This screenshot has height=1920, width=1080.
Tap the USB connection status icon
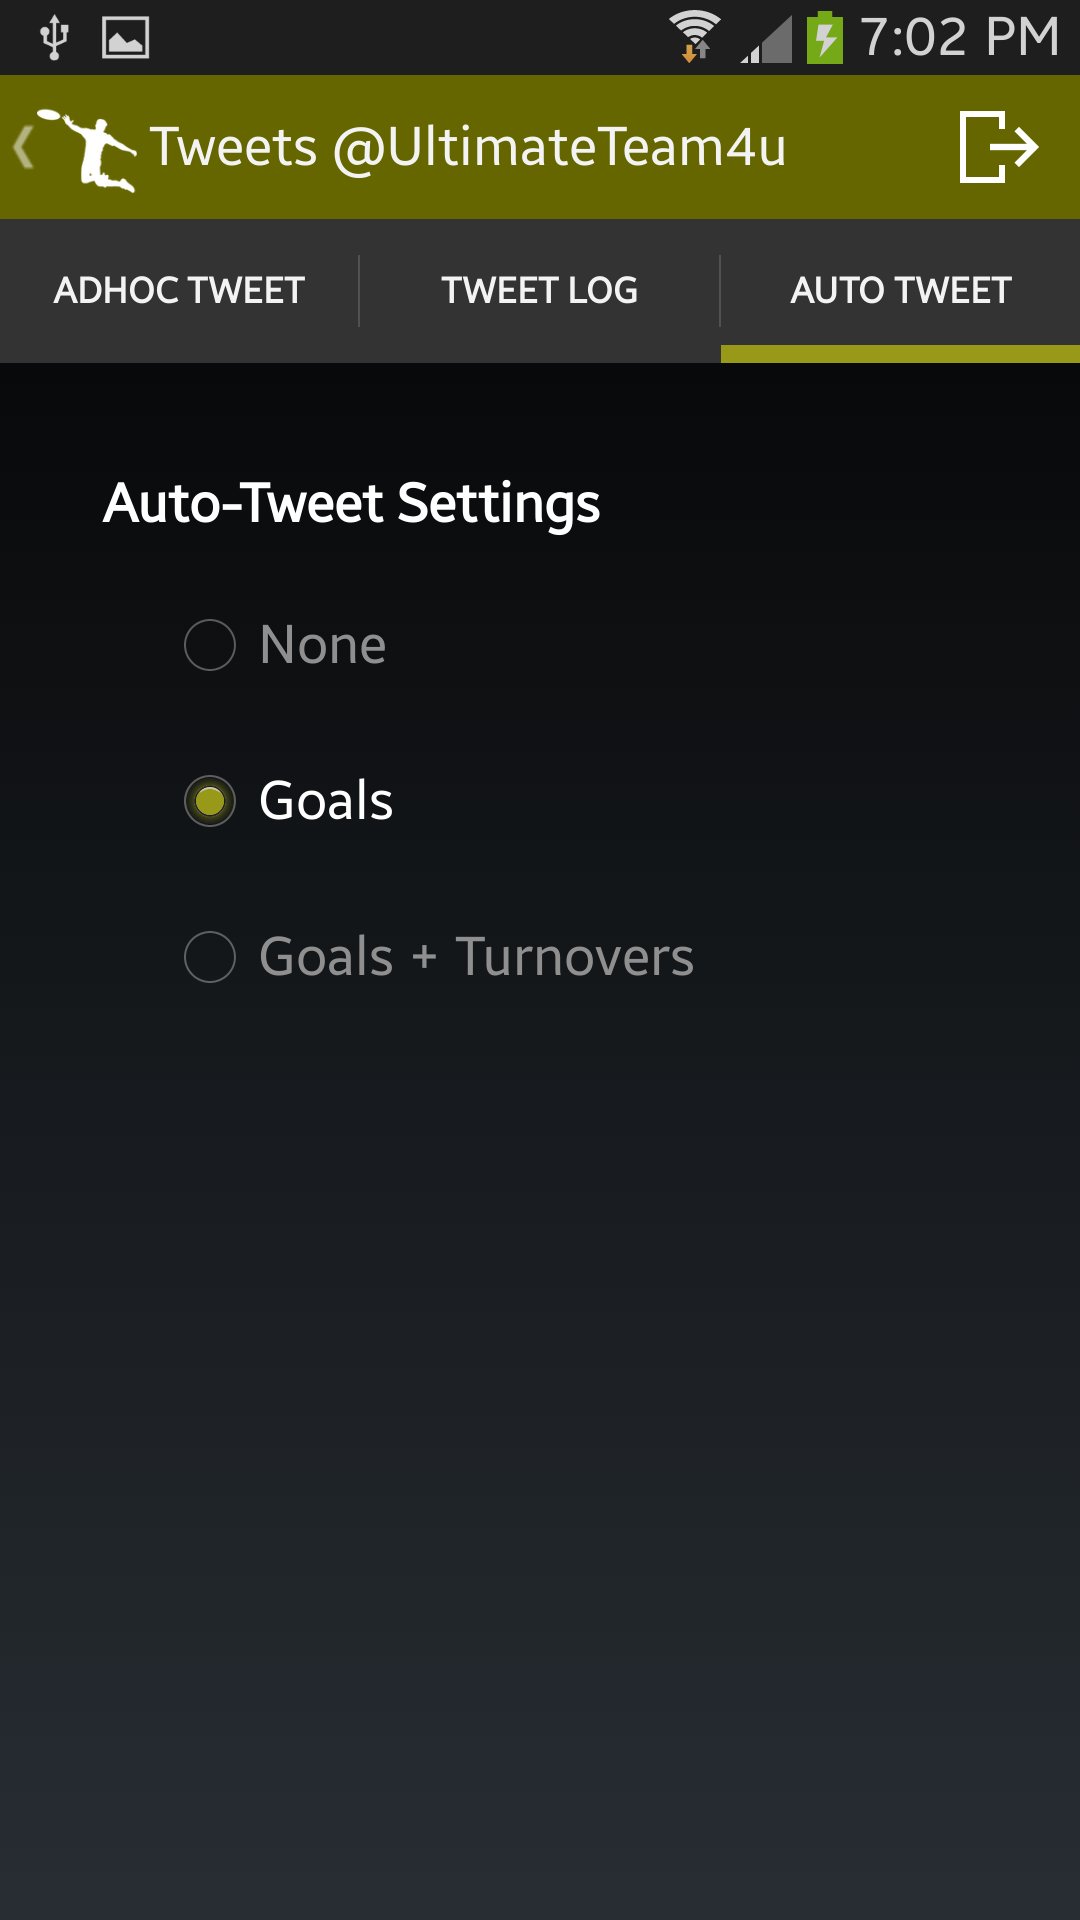[x=54, y=38]
